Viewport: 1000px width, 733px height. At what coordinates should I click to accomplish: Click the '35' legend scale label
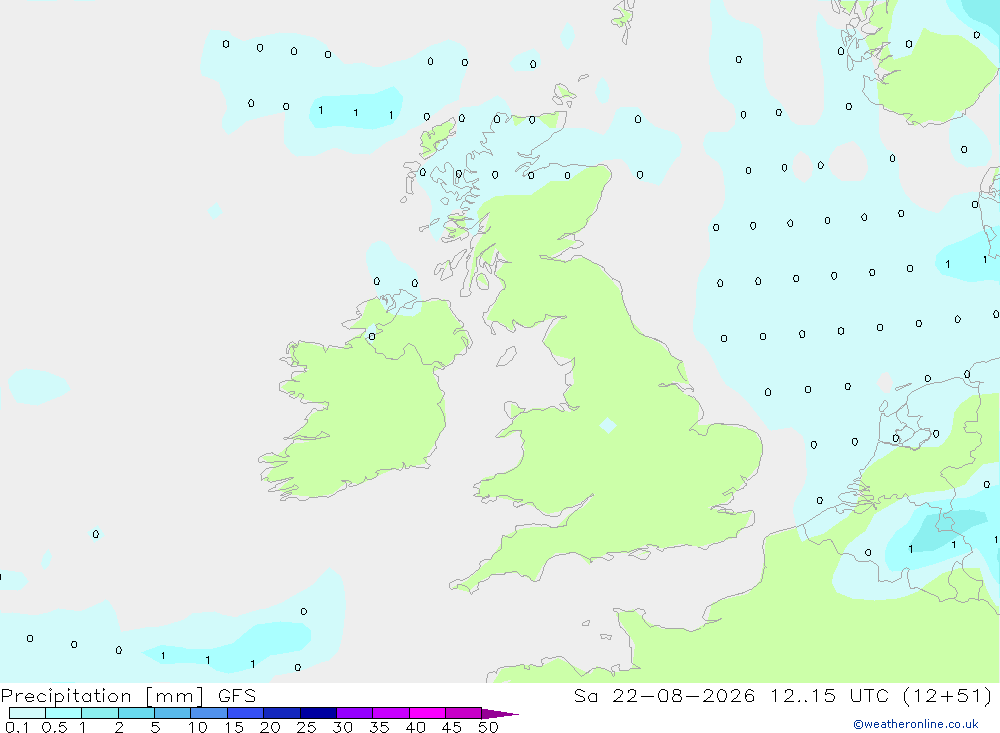[x=379, y=727]
